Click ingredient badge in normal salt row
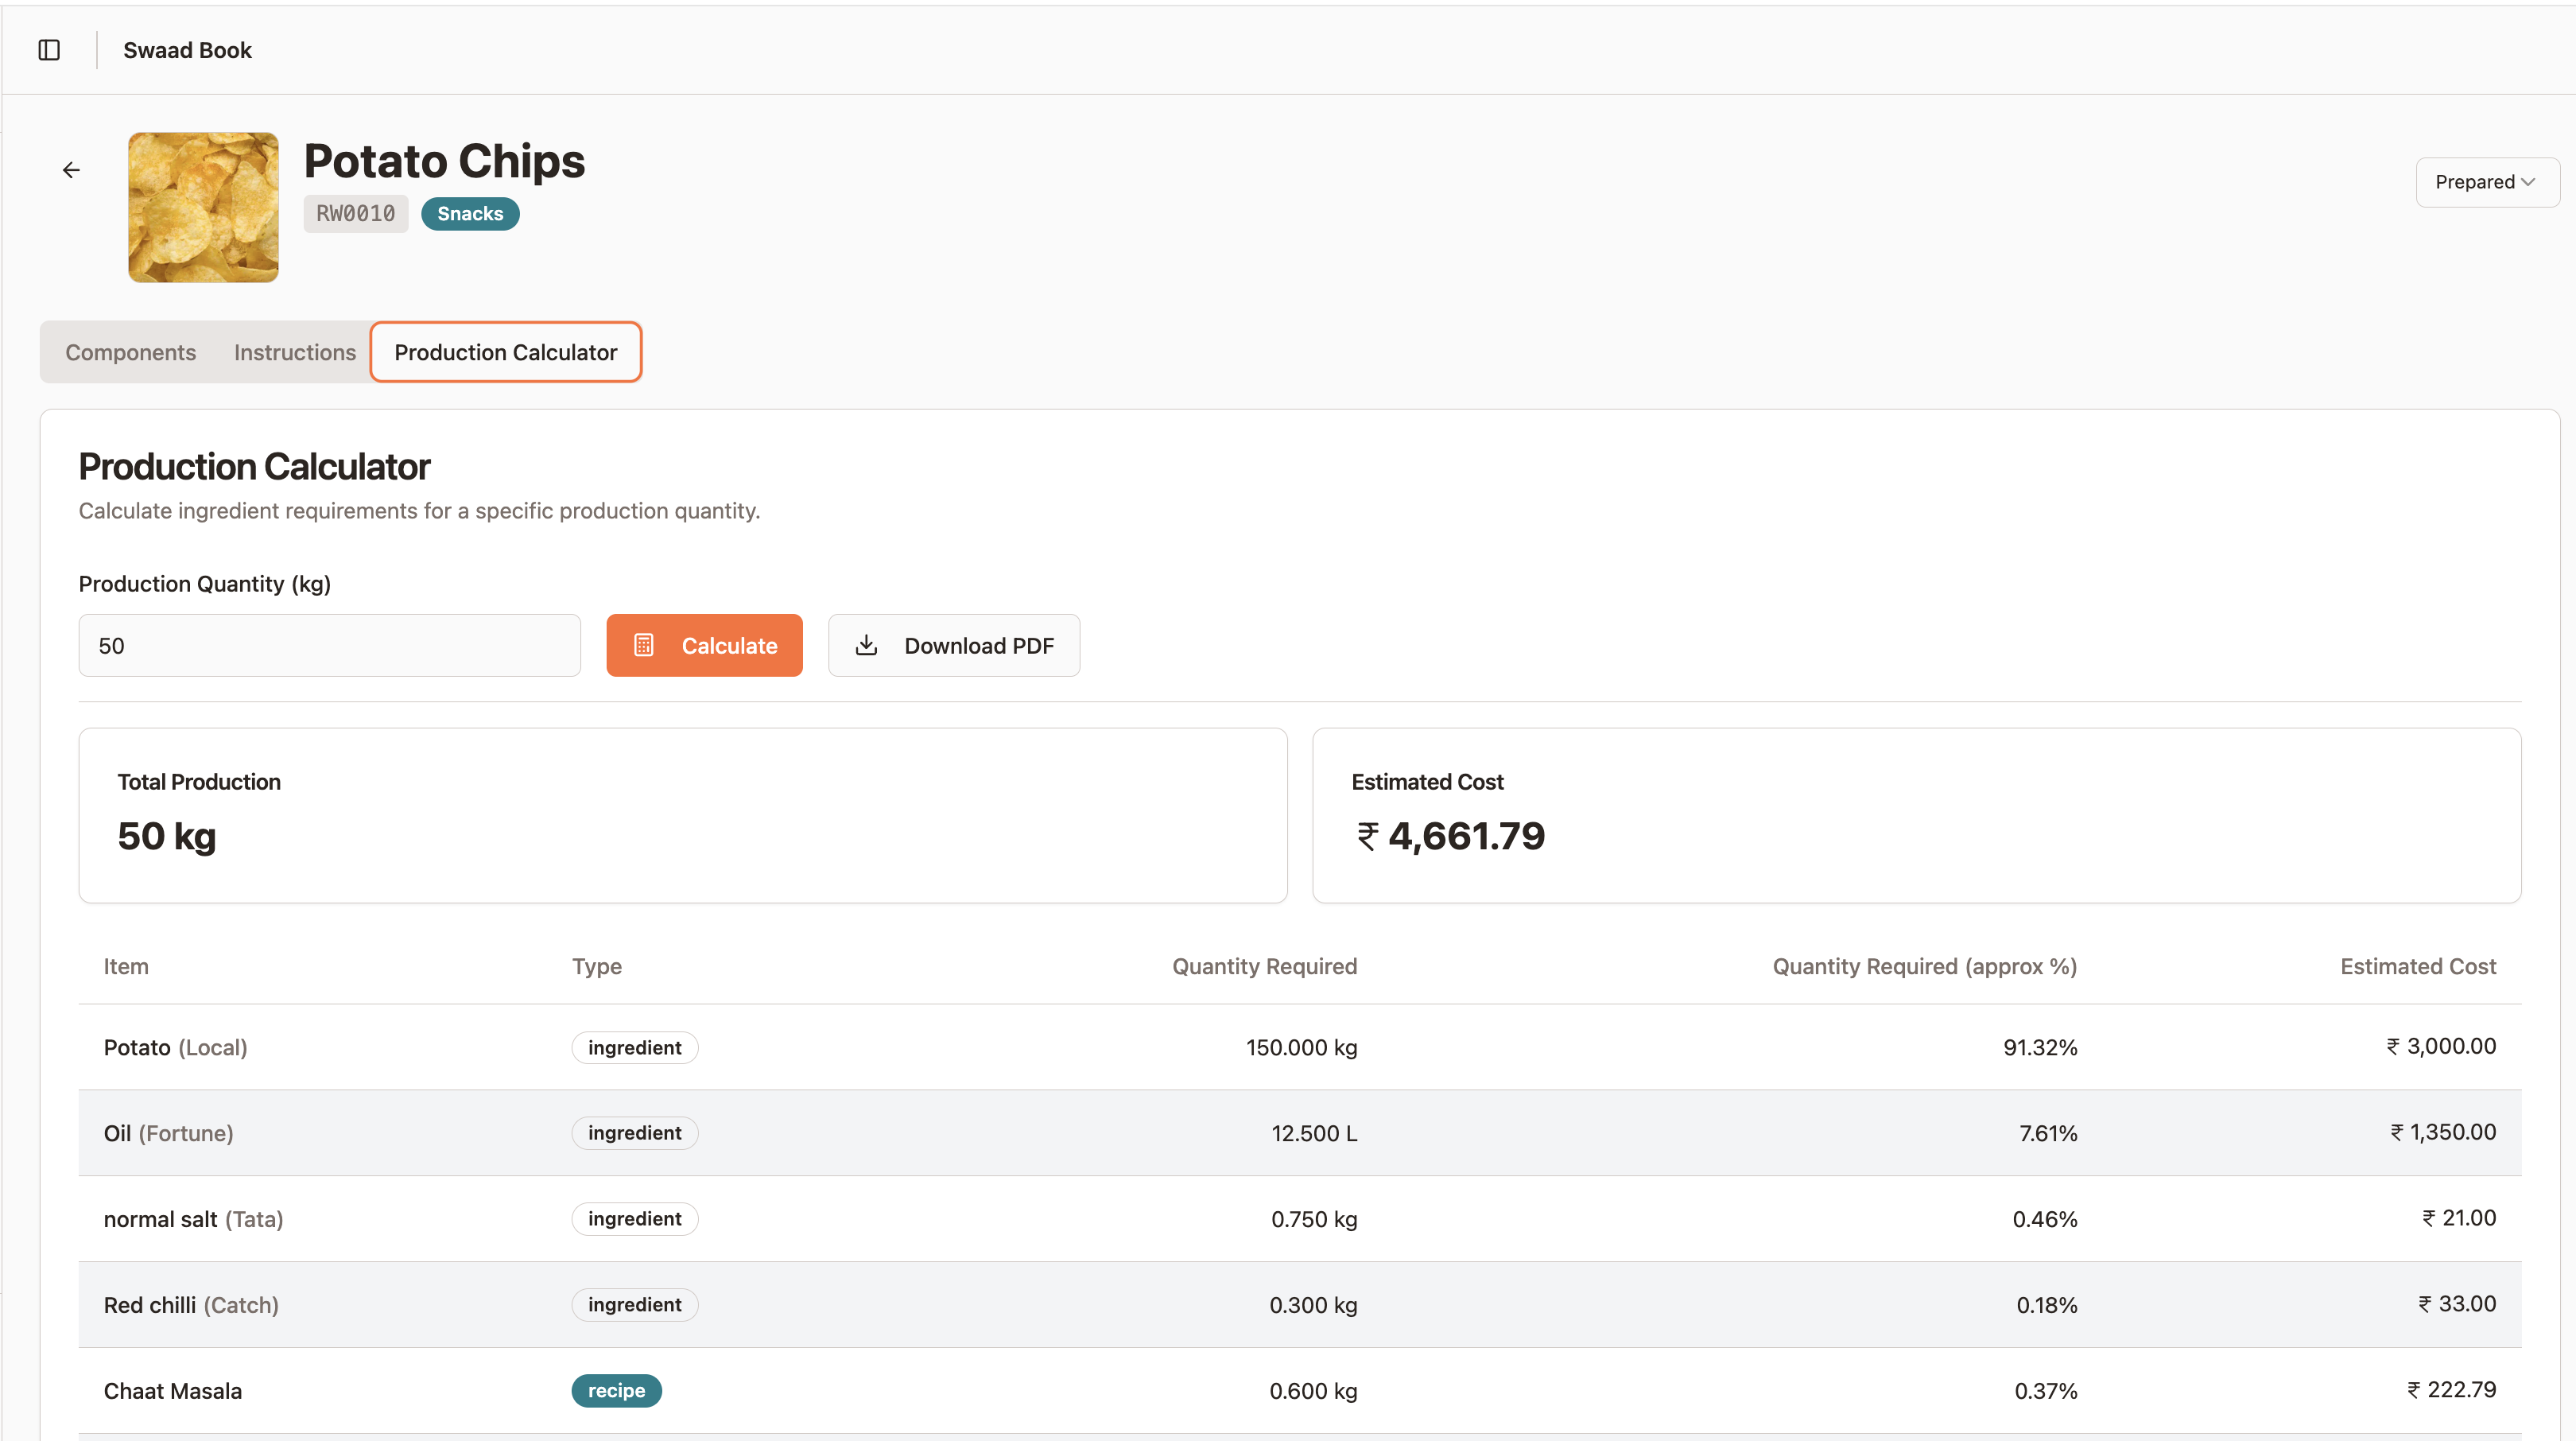2576x1441 pixels. tap(635, 1219)
